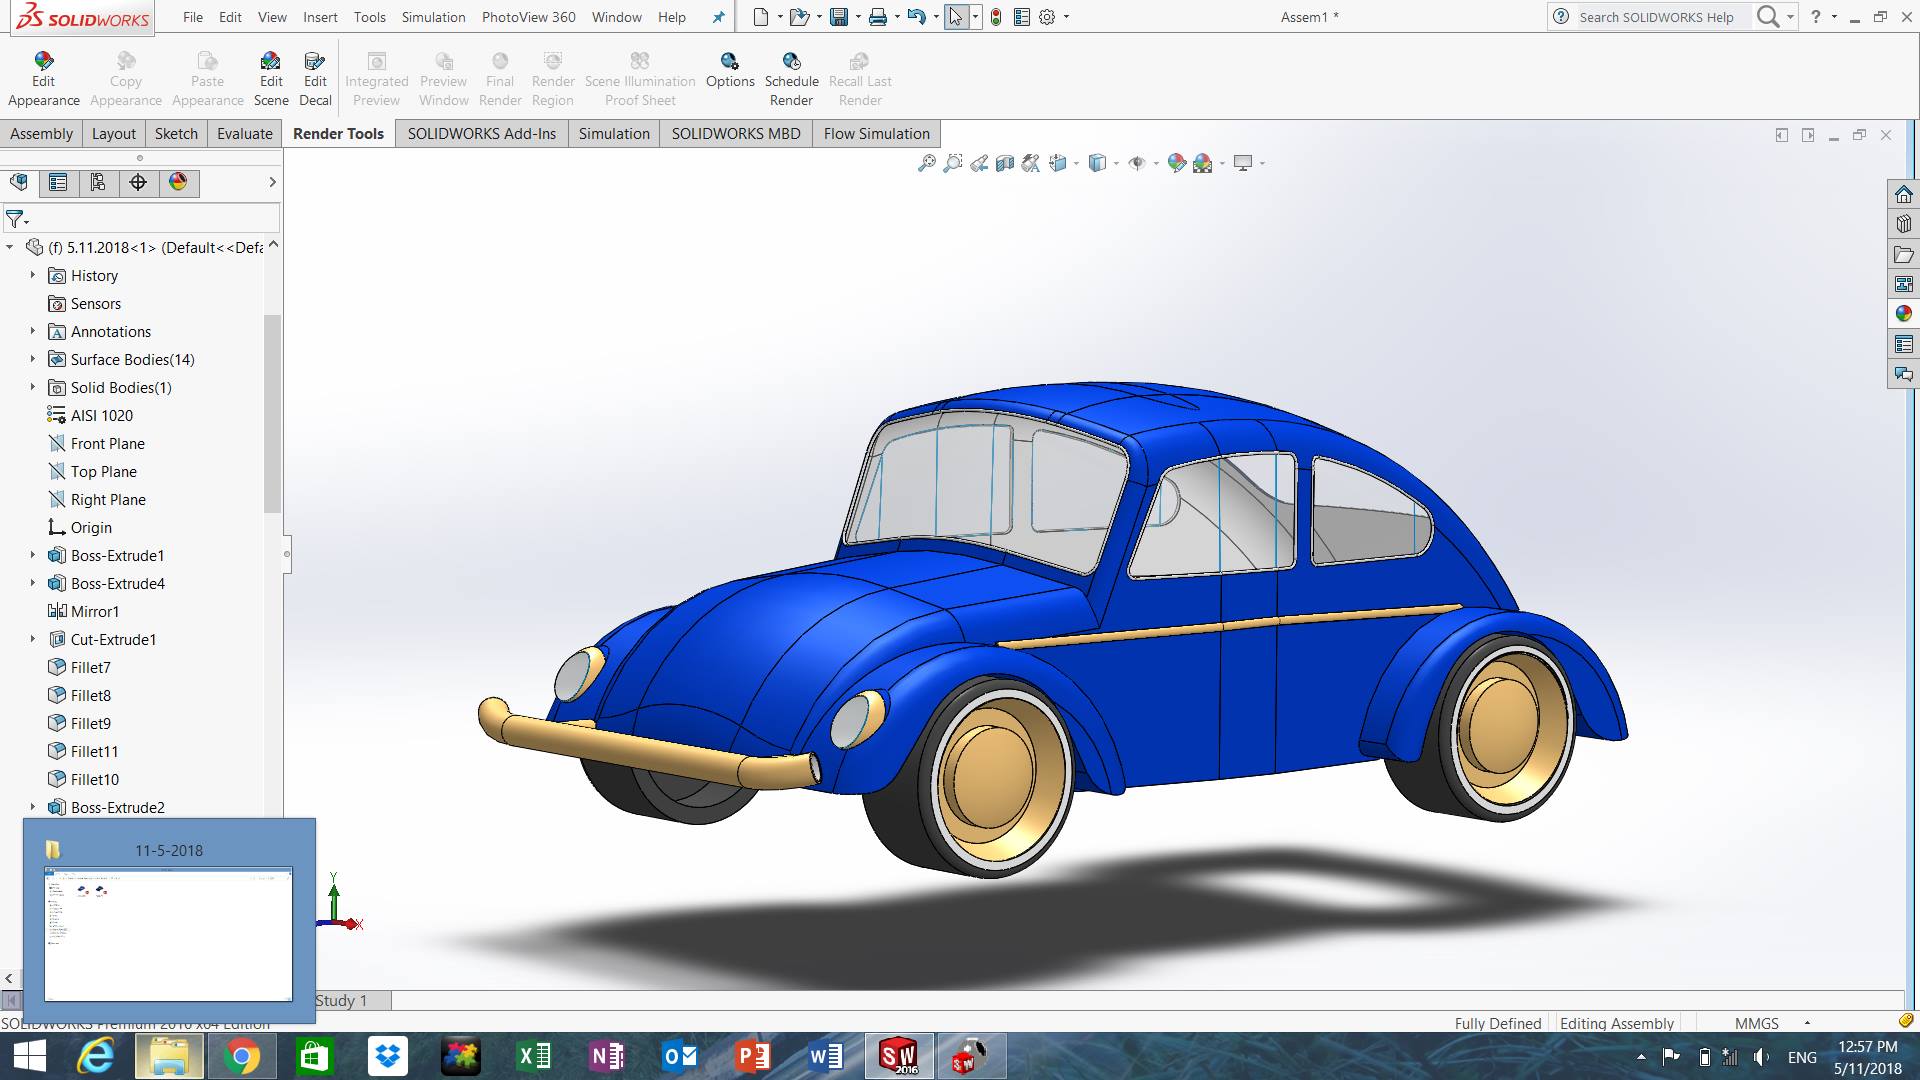Open the Edit Decal tool
Viewport: 1920px width, 1080px height.
[315, 80]
